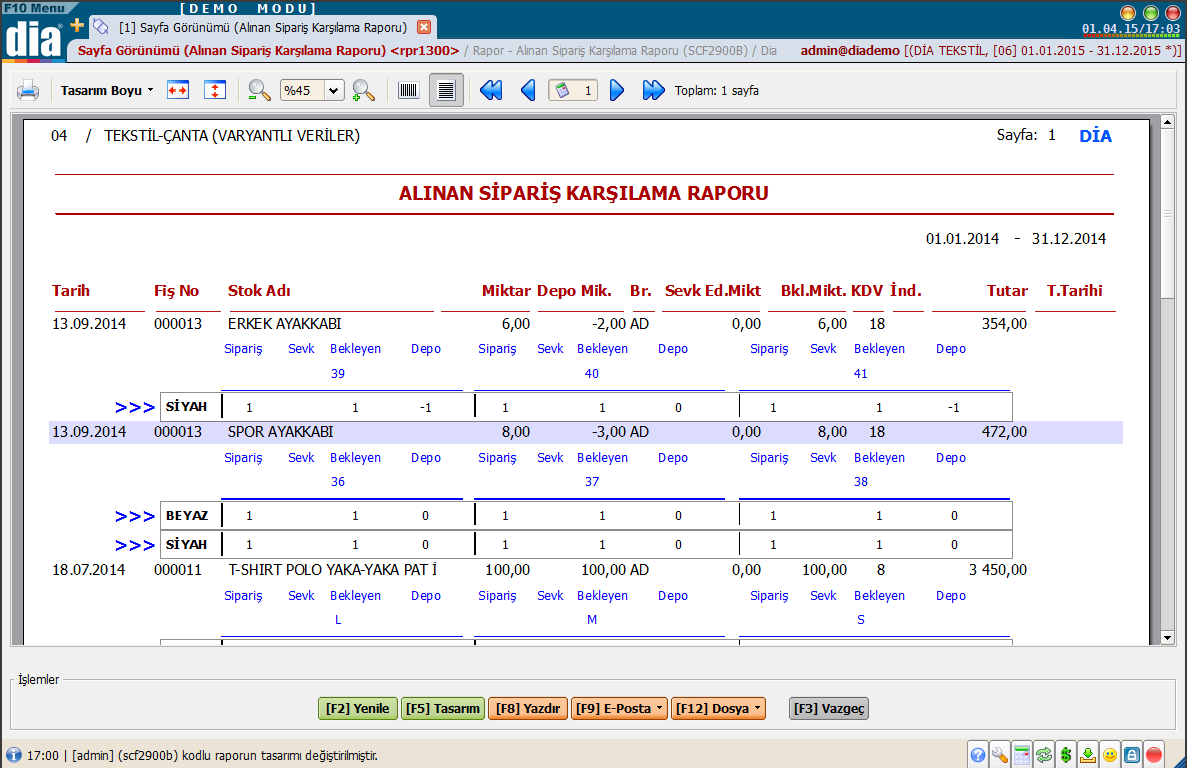Screen dimensions: 1187x768
Task: Click the BEYAZ variant label
Action: [x=187, y=516]
